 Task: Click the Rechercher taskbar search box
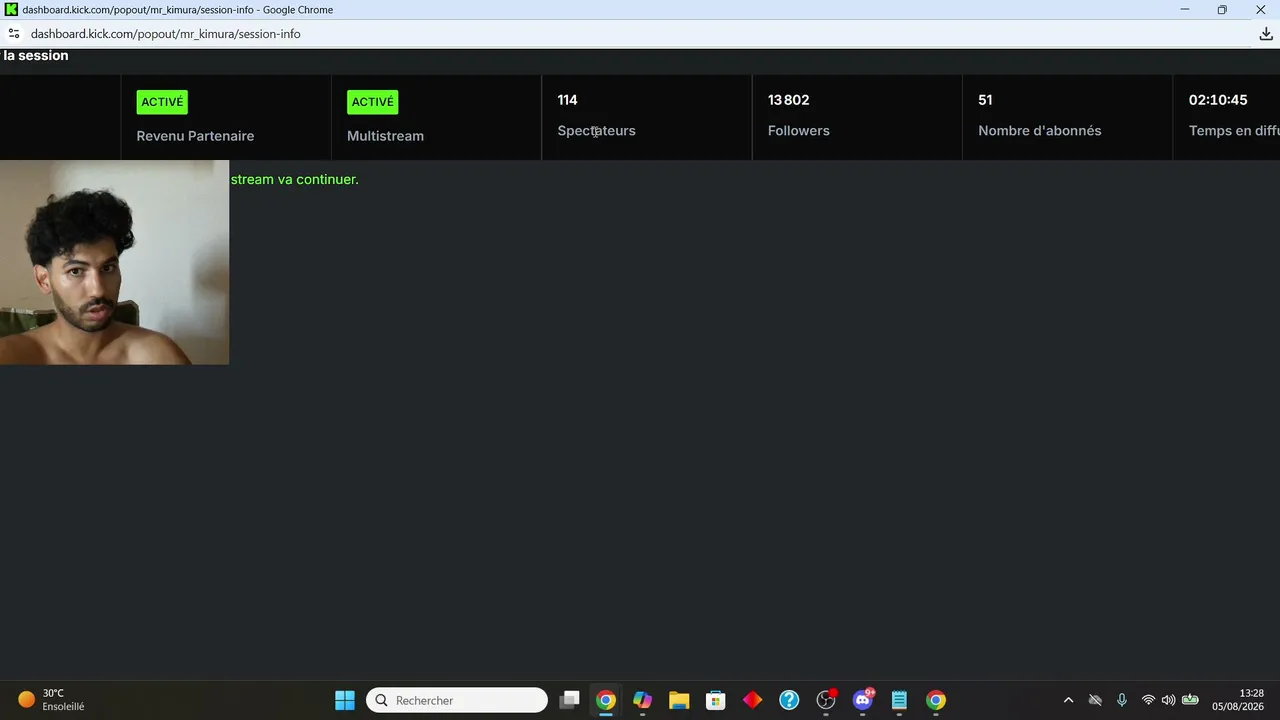coord(457,700)
